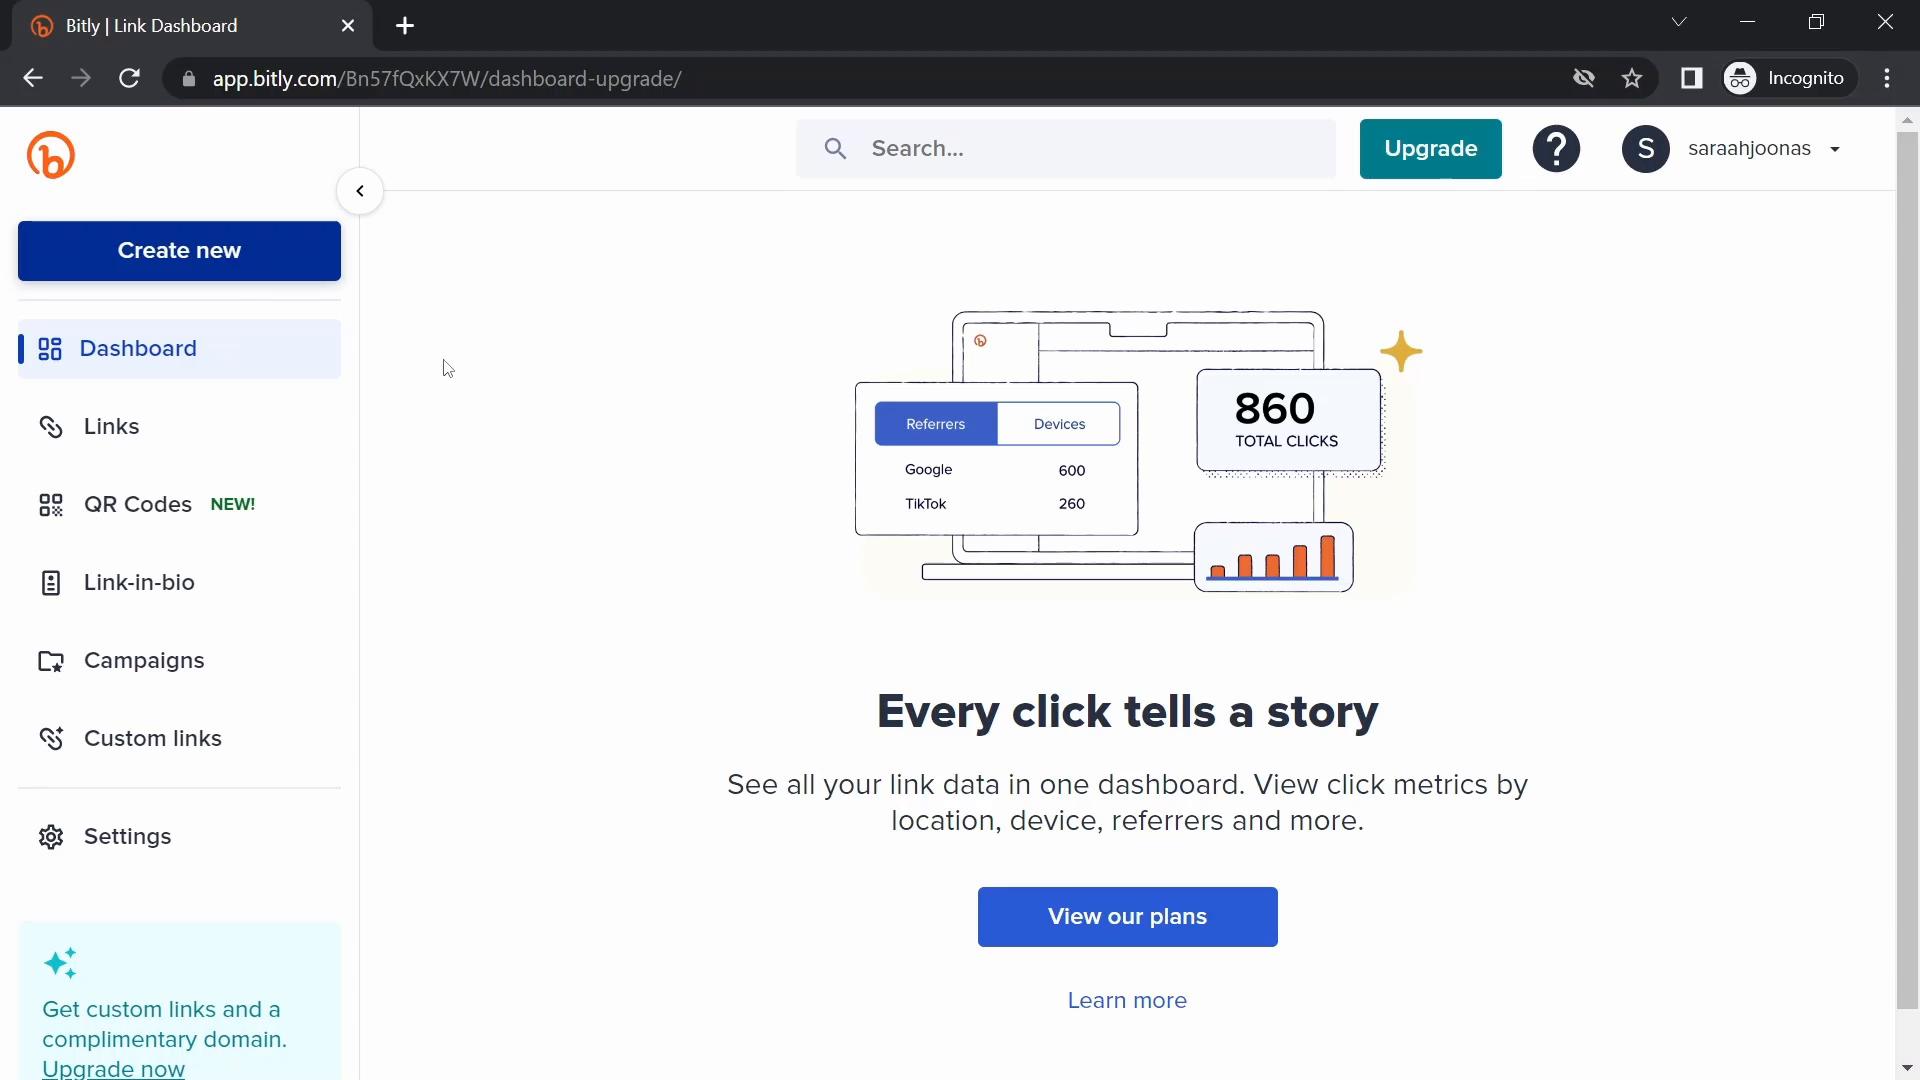Click the Bitly logo icon
1920x1080 pixels.
[51, 154]
